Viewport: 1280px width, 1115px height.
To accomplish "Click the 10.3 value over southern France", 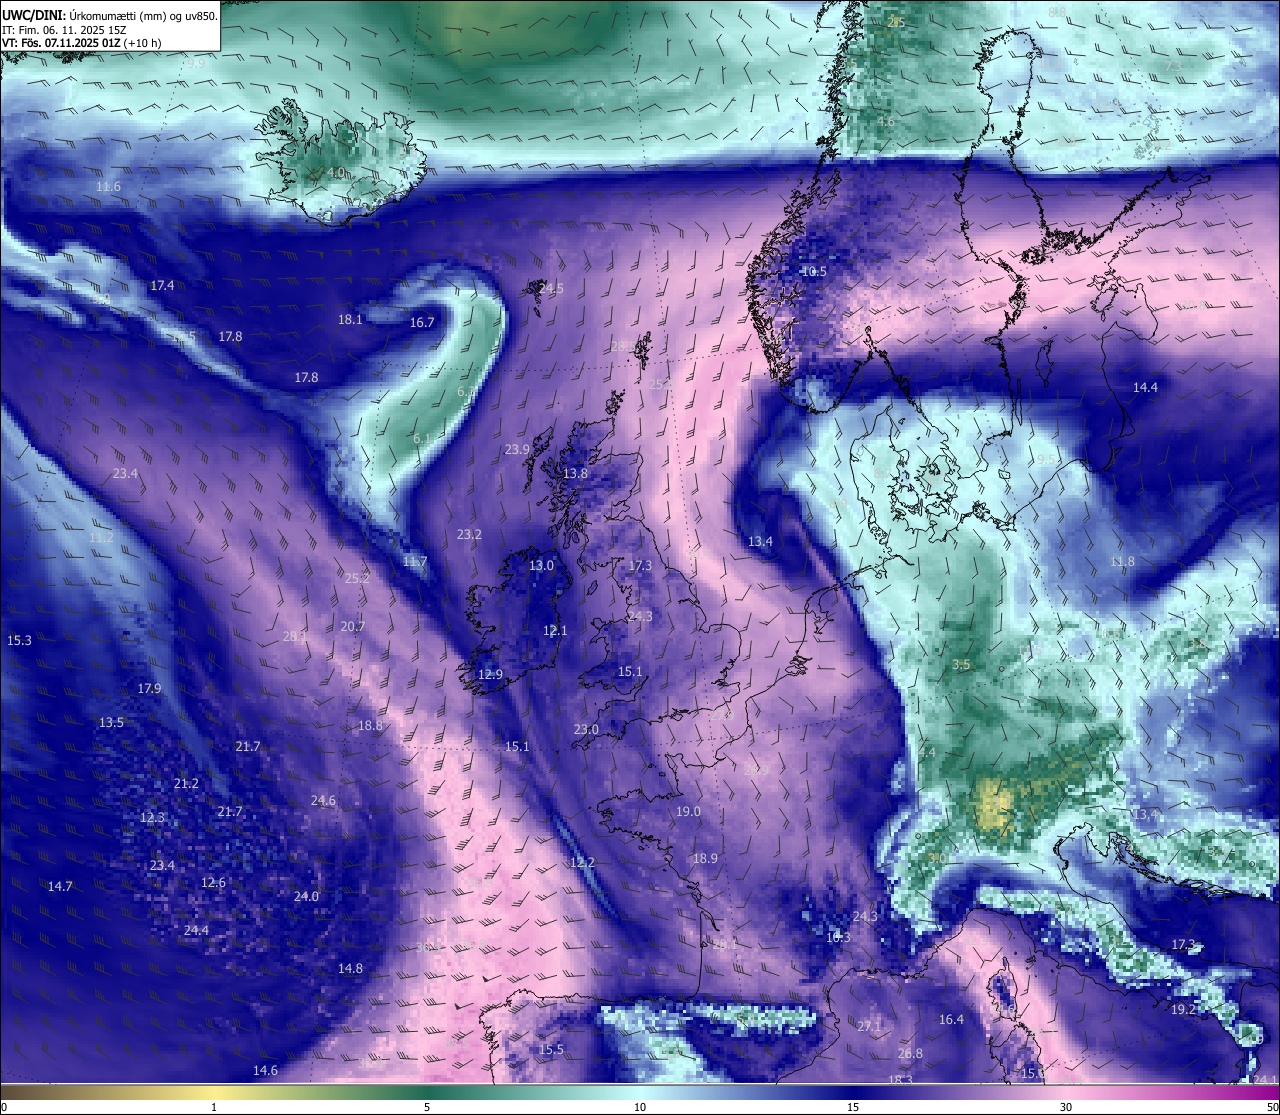I will (x=838, y=938).
